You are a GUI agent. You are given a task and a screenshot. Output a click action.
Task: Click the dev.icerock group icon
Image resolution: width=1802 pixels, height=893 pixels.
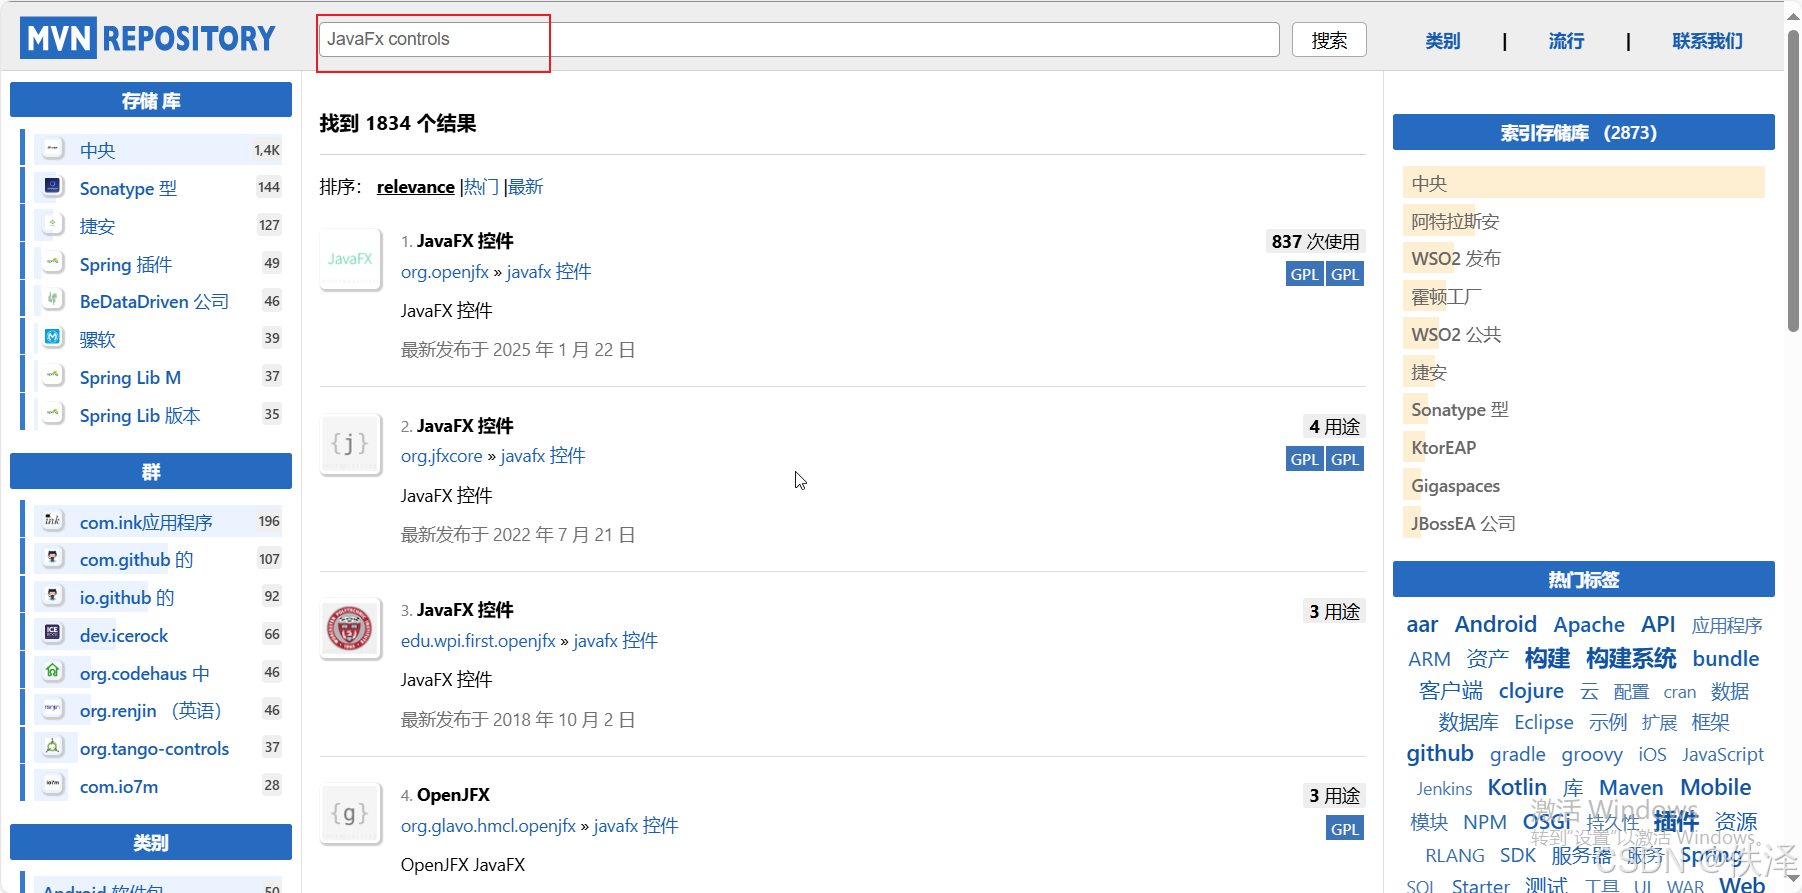pos(53,634)
